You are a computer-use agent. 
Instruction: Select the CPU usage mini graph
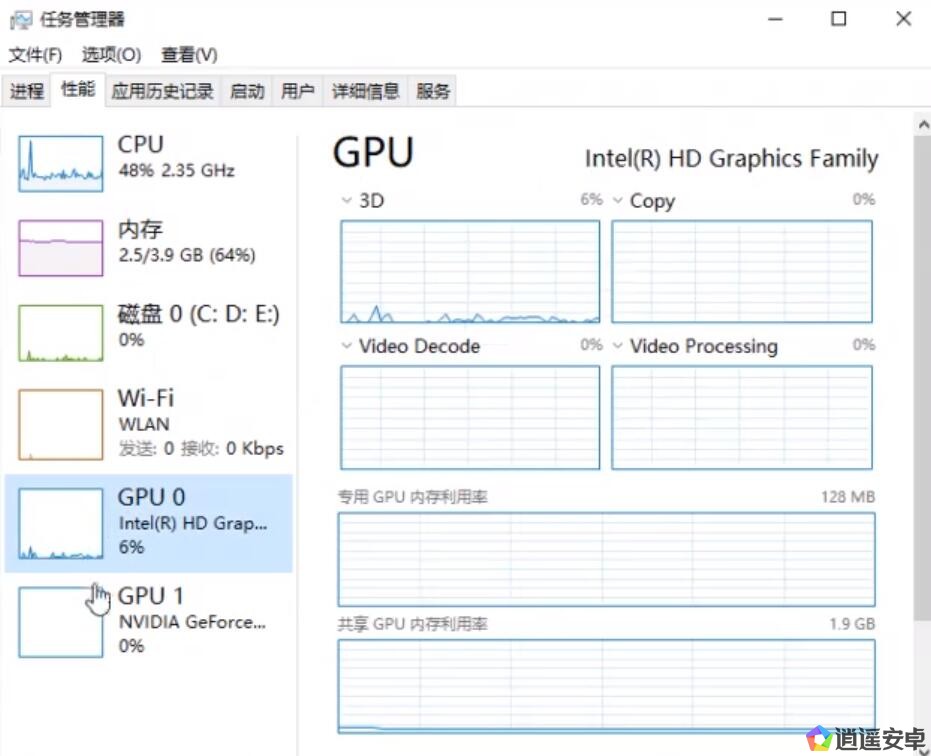click(x=61, y=164)
